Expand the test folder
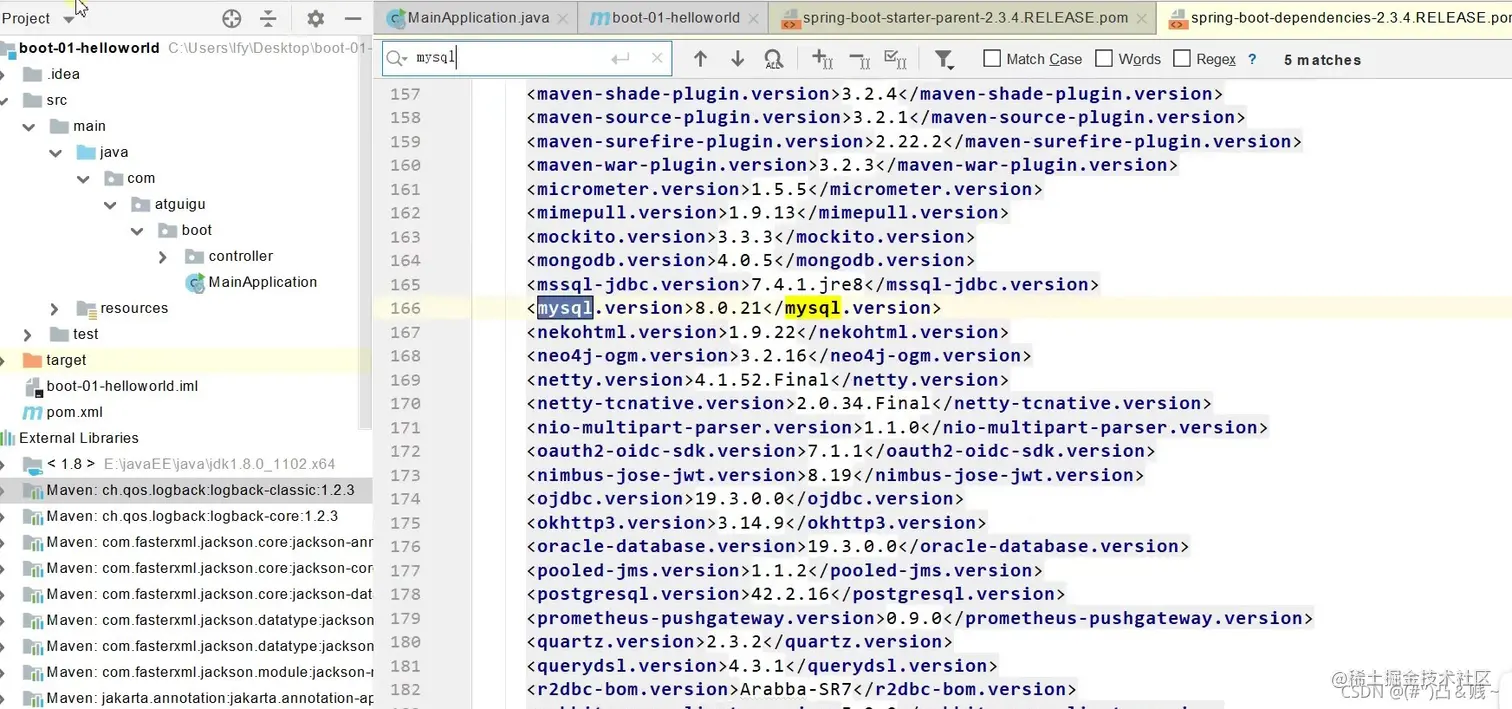Image resolution: width=1512 pixels, height=709 pixels. (28, 334)
